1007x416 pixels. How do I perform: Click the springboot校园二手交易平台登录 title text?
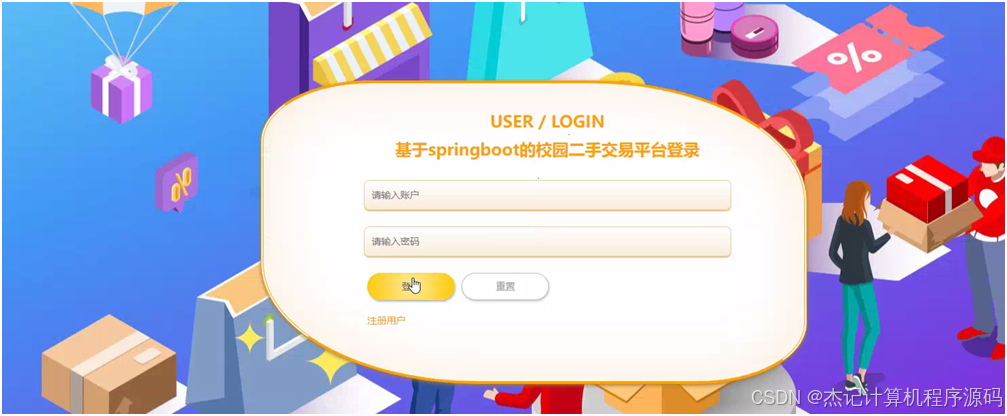coord(547,151)
